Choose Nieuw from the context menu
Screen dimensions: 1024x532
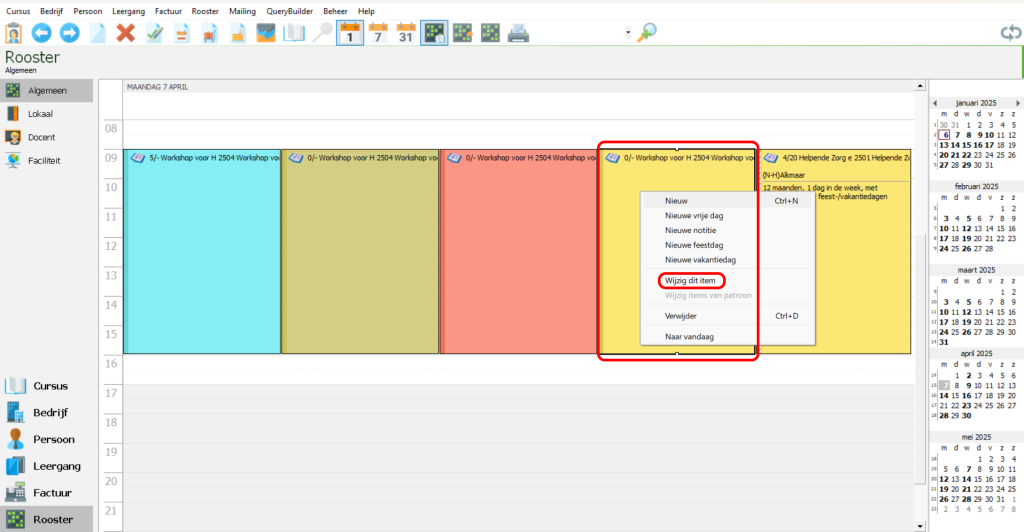728,201
